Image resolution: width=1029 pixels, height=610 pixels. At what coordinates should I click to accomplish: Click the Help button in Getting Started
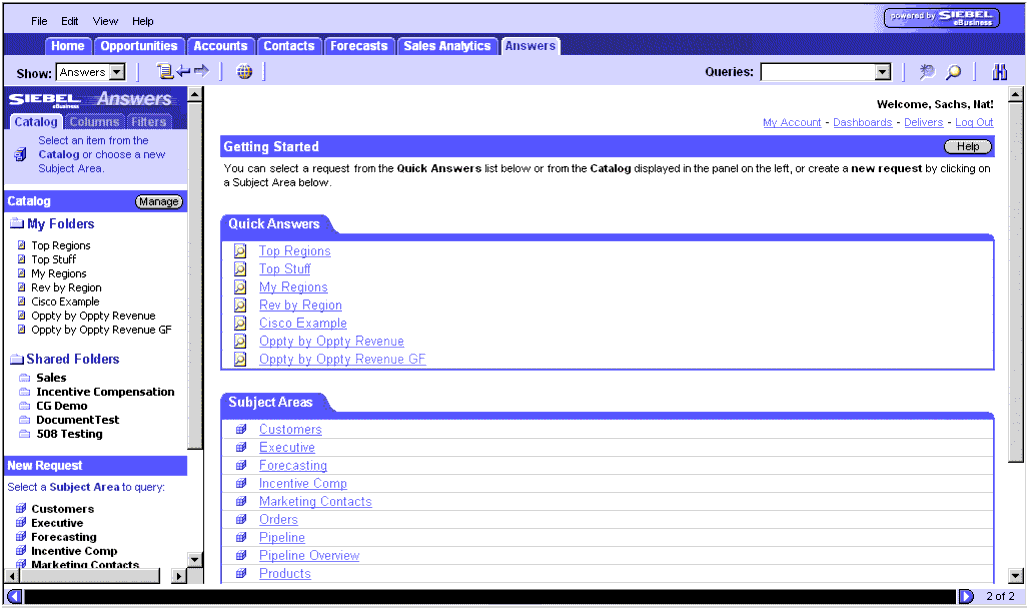[968, 146]
